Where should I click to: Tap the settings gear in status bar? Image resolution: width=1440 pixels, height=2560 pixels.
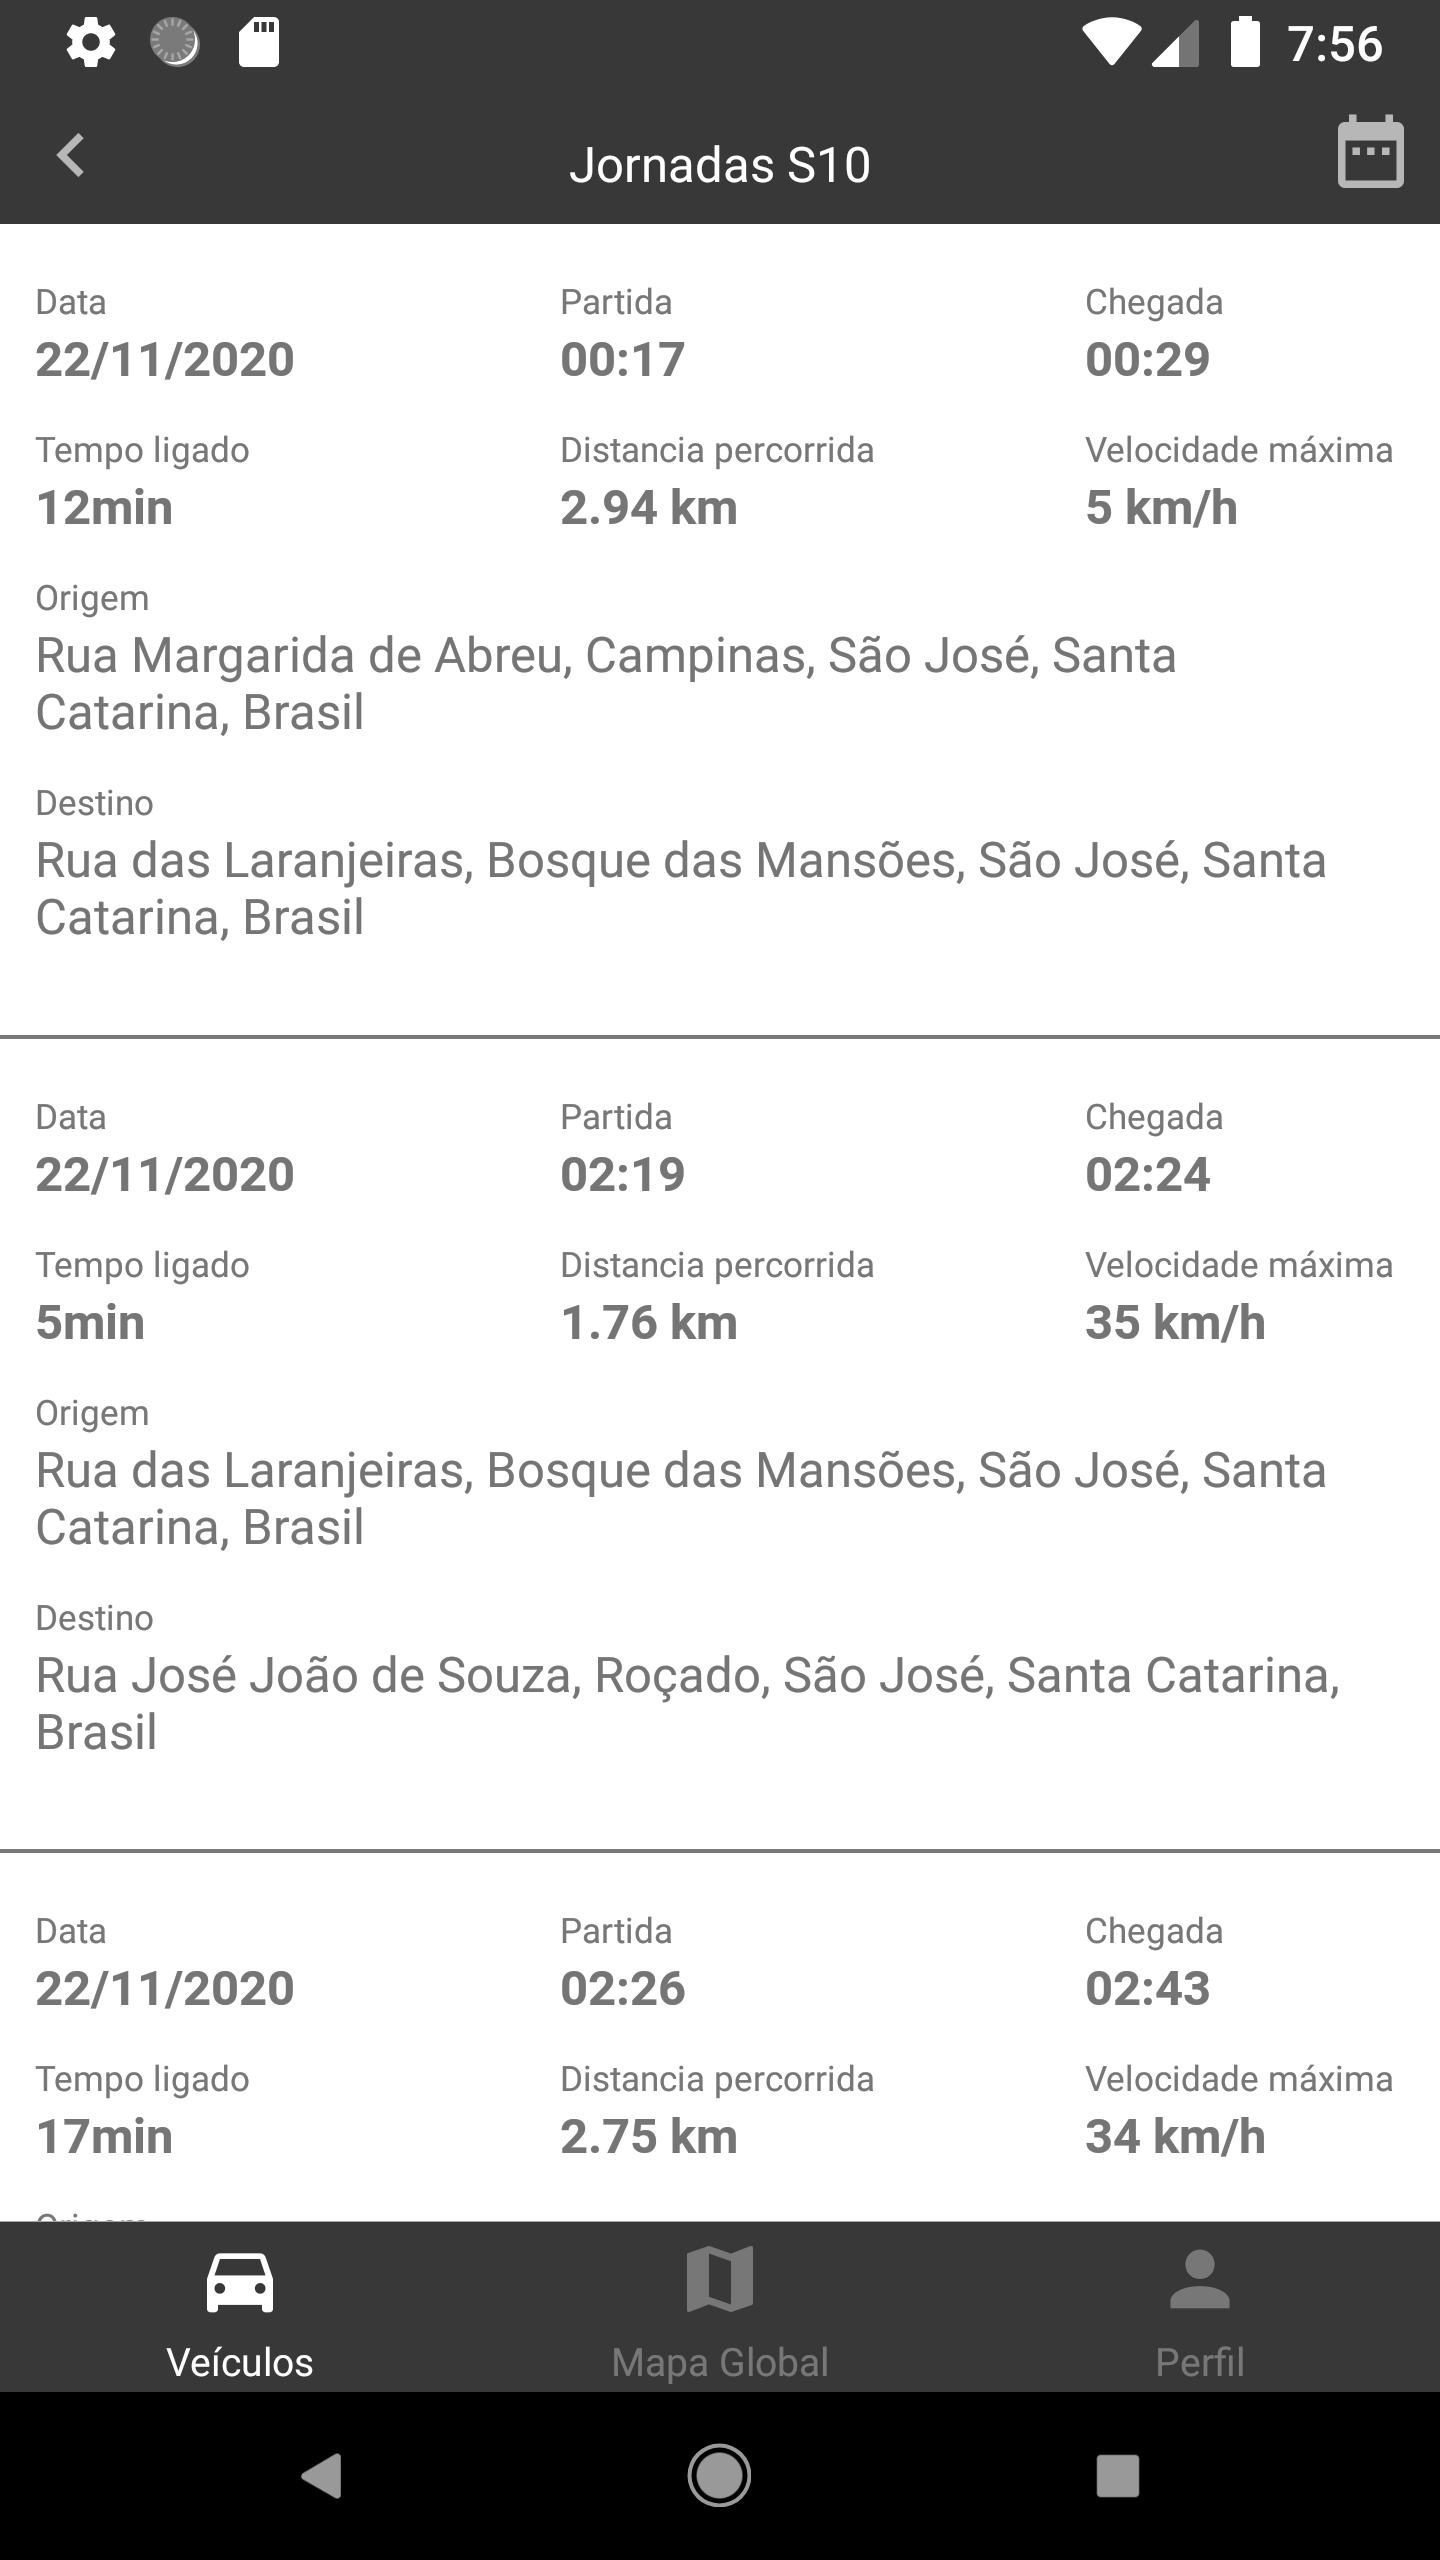90,44
